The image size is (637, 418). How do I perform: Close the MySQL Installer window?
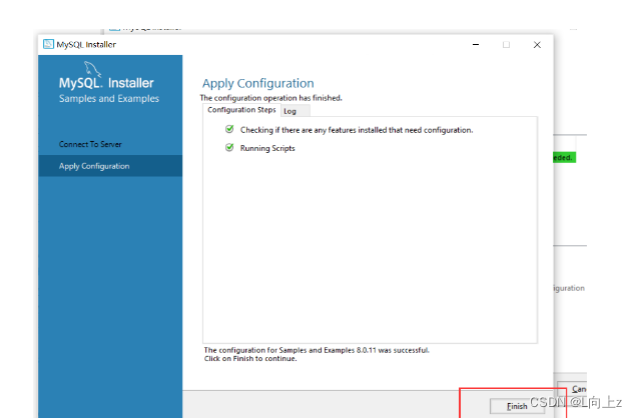[537, 45]
